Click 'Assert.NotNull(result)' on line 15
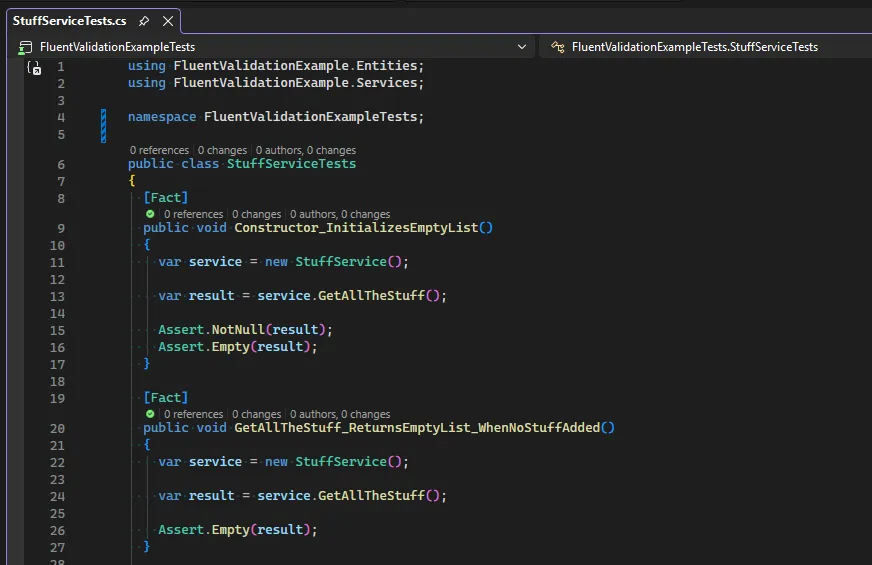 click(x=241, y=330)
